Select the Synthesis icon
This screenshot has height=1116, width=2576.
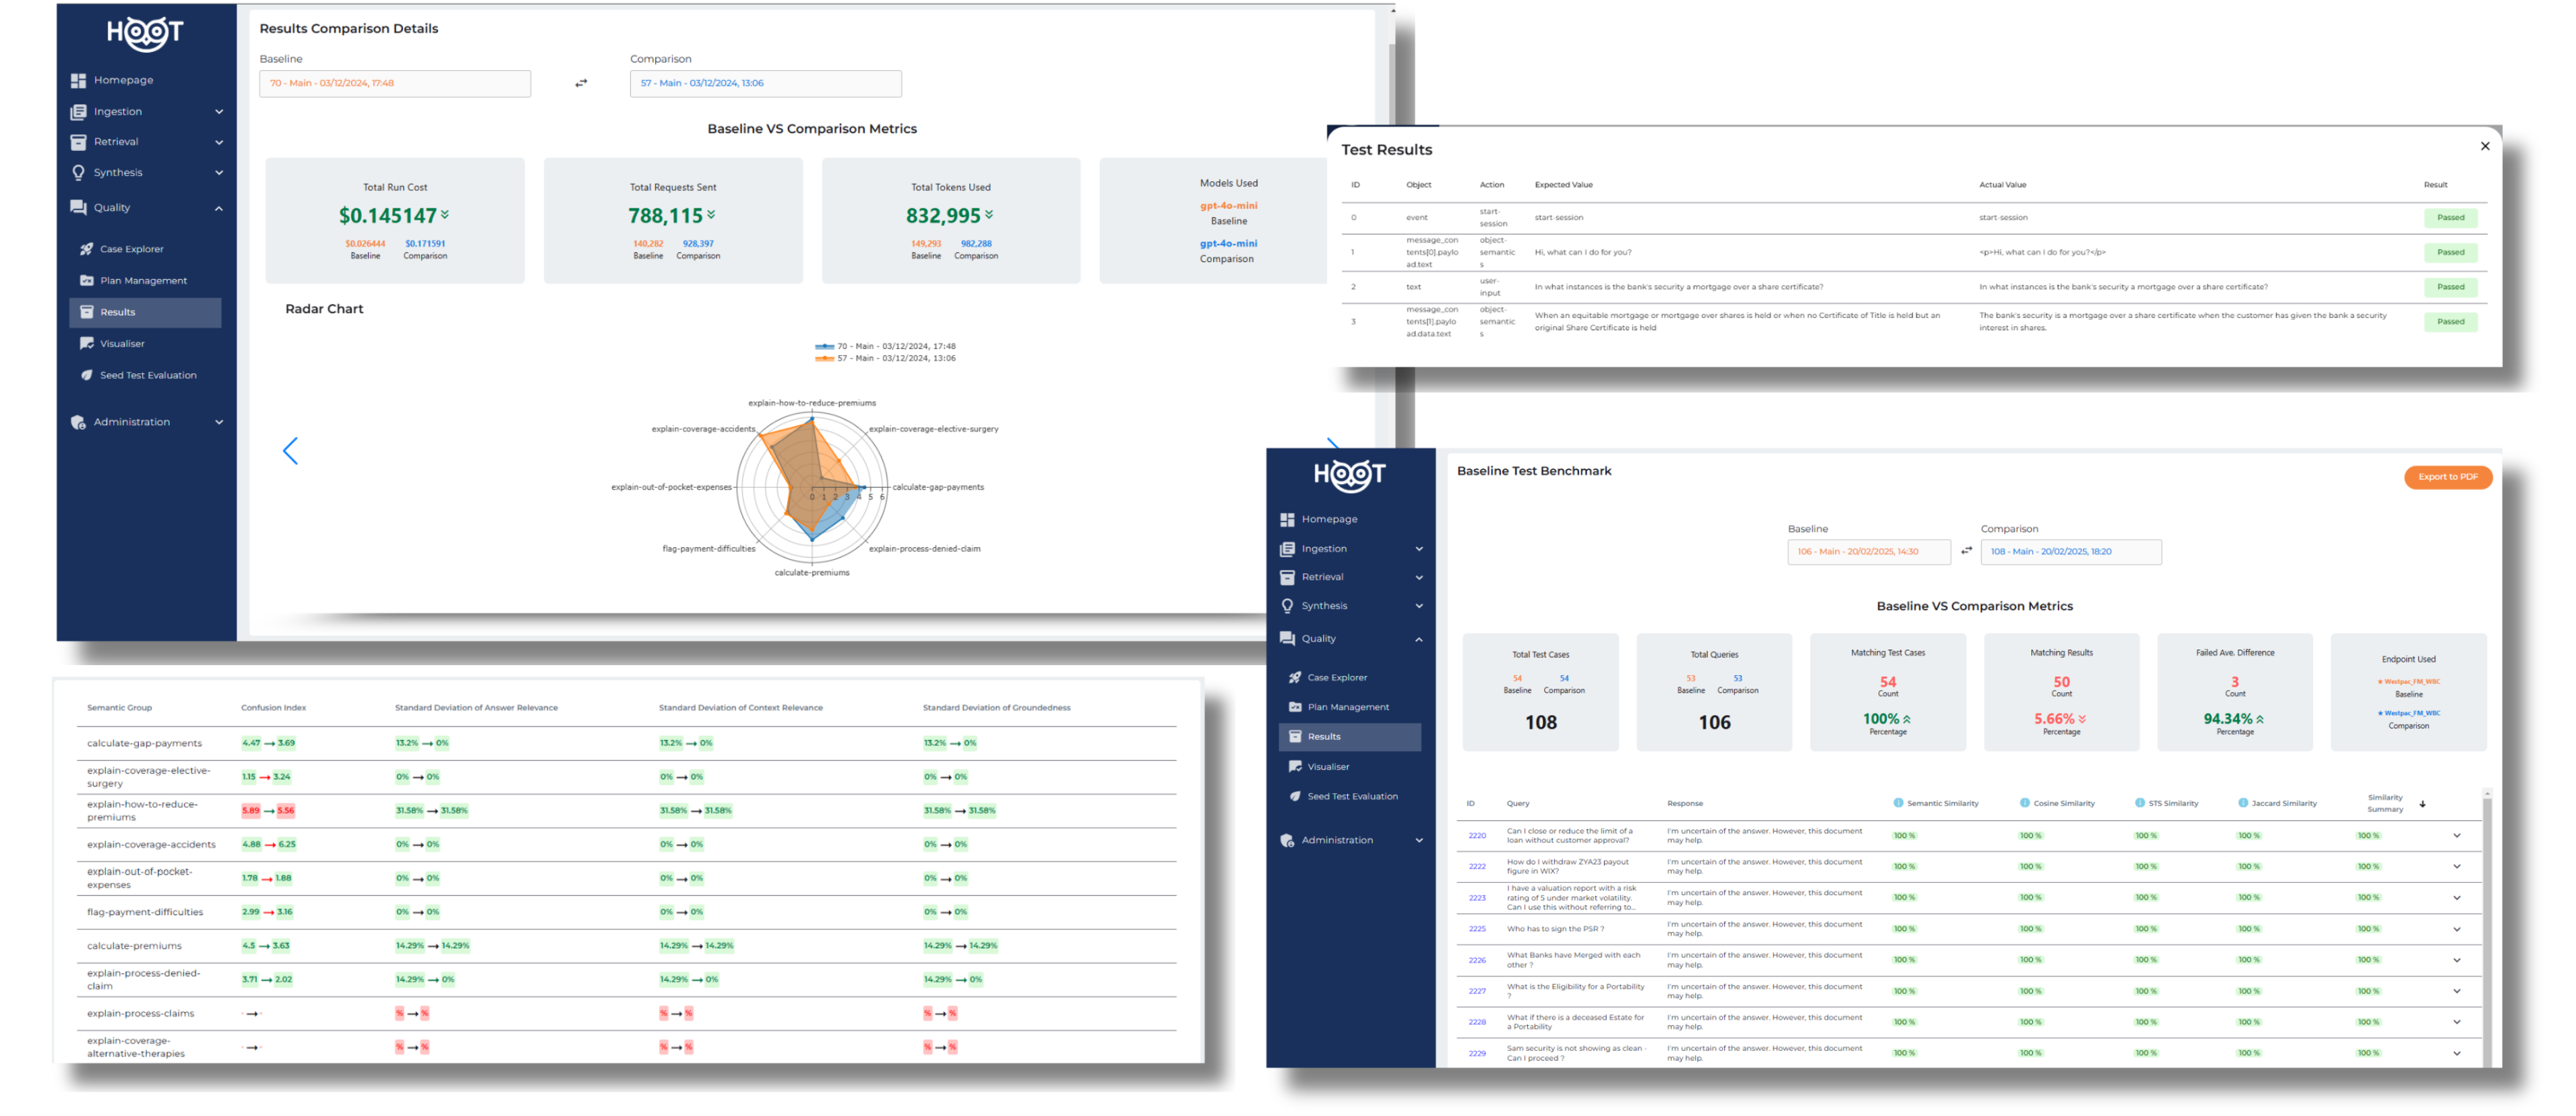(x=79, y=172)
